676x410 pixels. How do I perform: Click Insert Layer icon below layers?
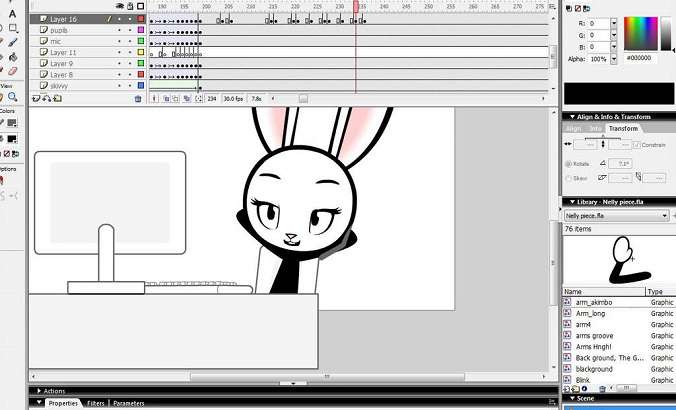click(x=36, y=99)
